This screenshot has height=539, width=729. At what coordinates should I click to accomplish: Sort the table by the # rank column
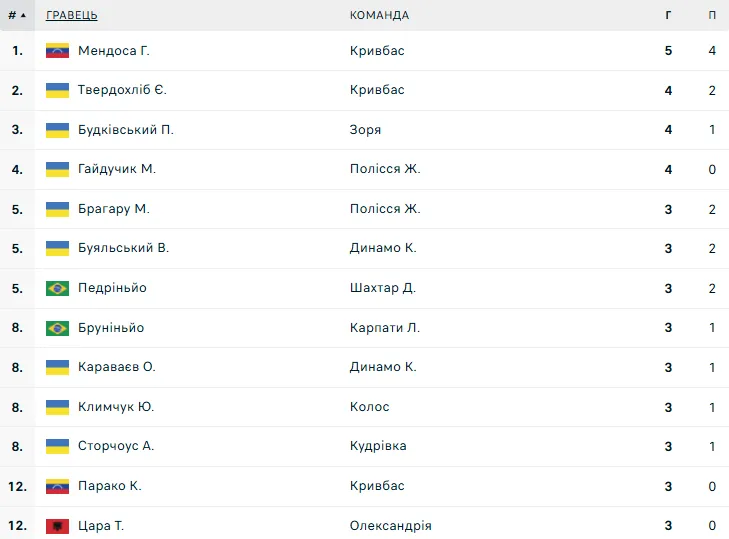coord(17,15)
